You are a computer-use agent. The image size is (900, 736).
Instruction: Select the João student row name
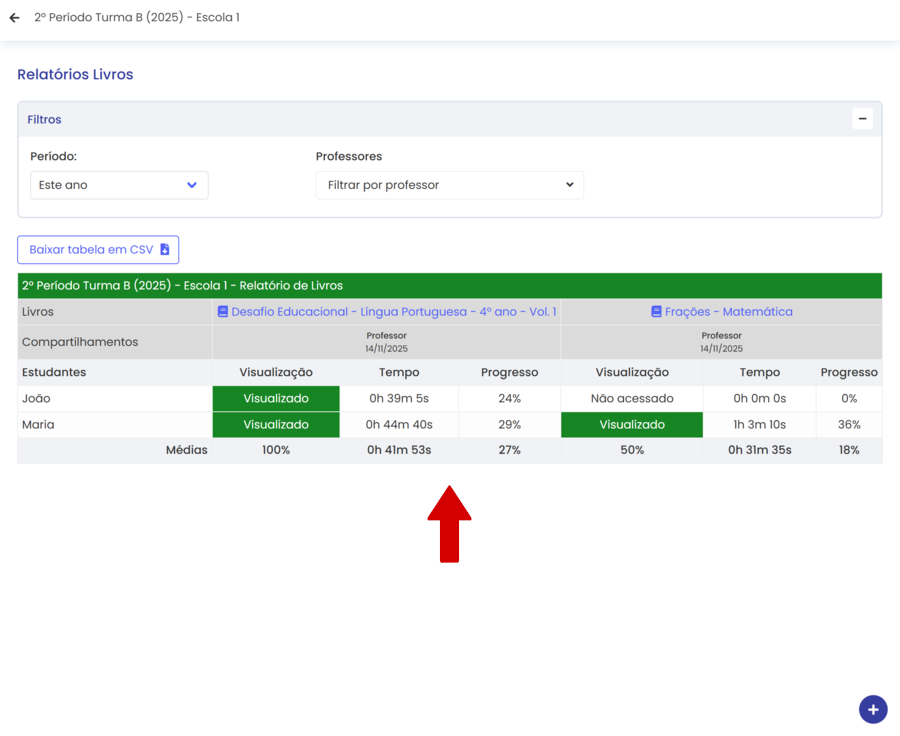(x=36, y=399)
